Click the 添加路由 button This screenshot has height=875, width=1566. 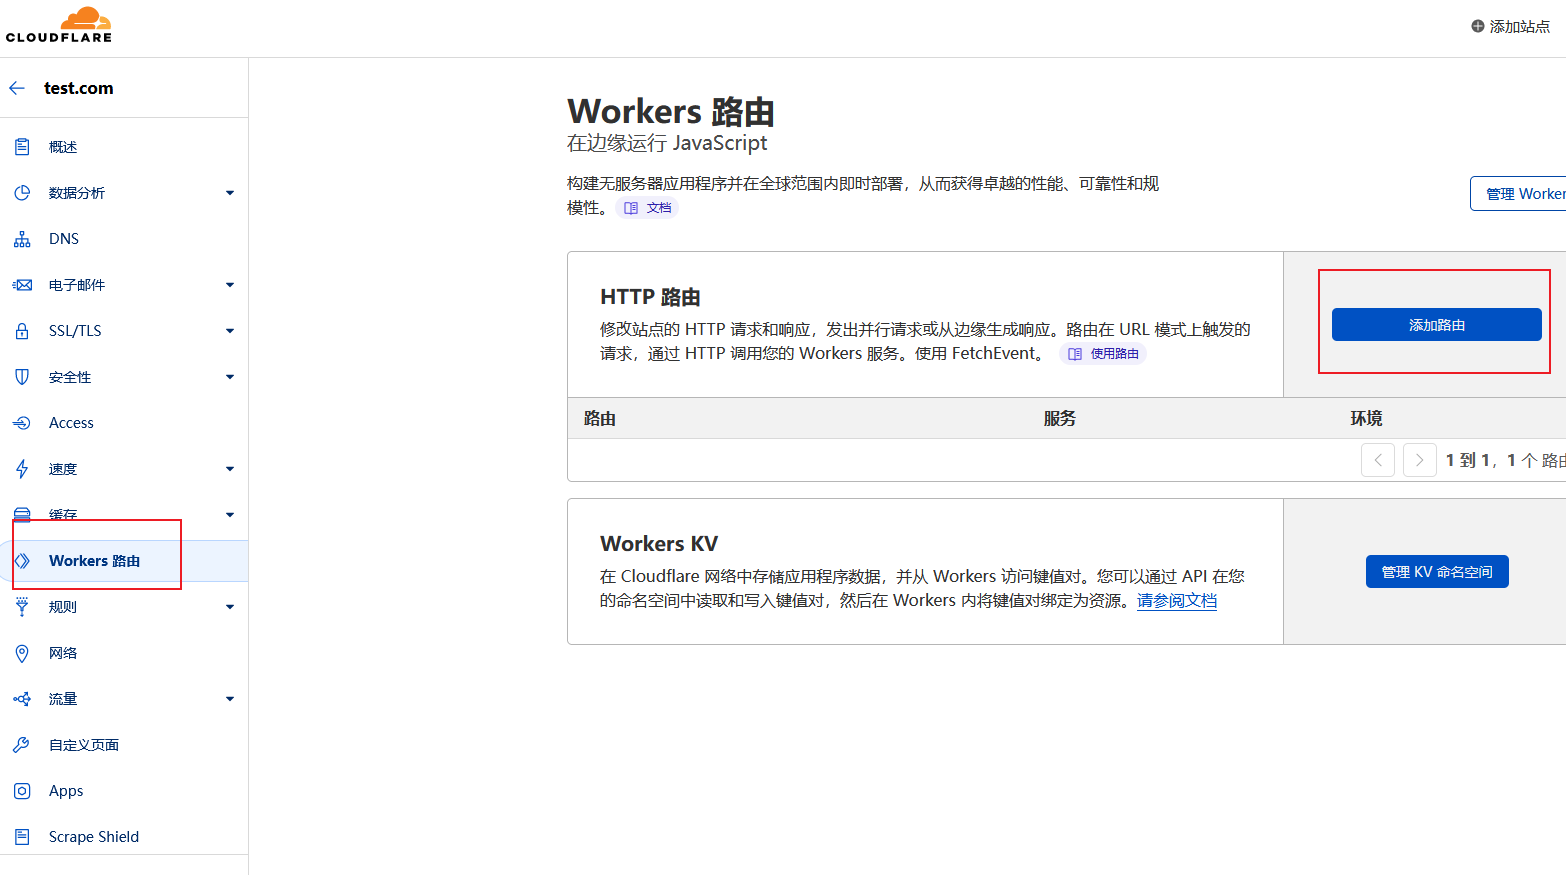coord(1436,325)
